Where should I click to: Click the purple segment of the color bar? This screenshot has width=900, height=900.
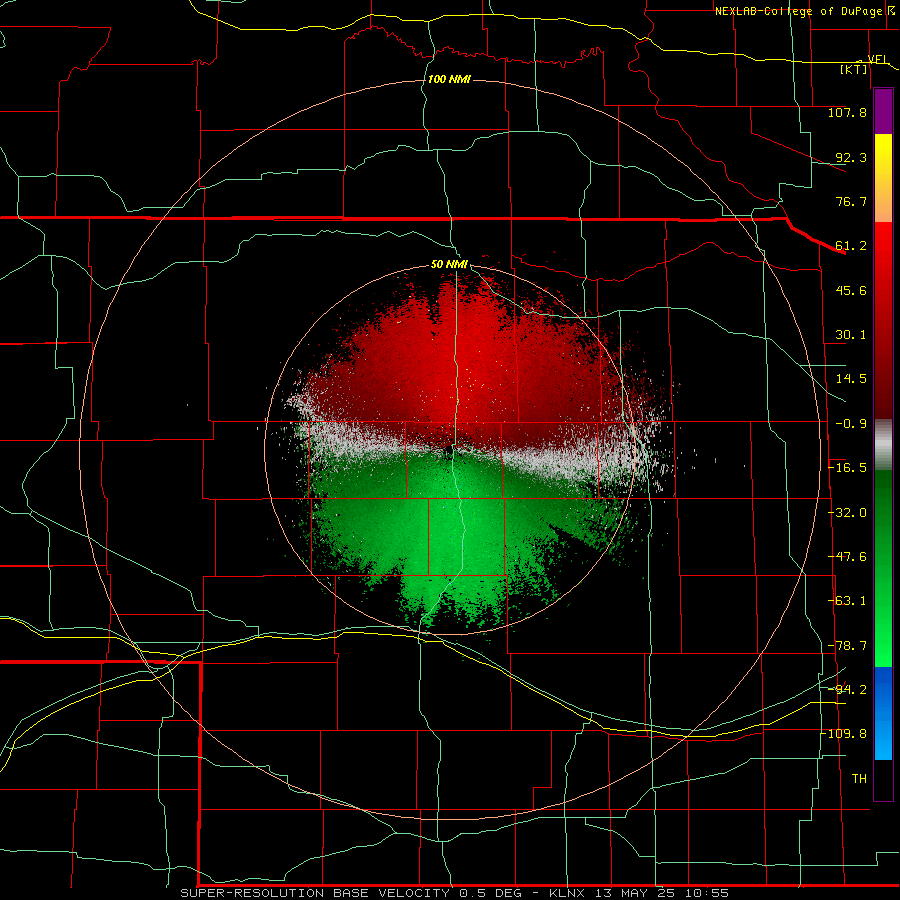click(x=883, y=111)
